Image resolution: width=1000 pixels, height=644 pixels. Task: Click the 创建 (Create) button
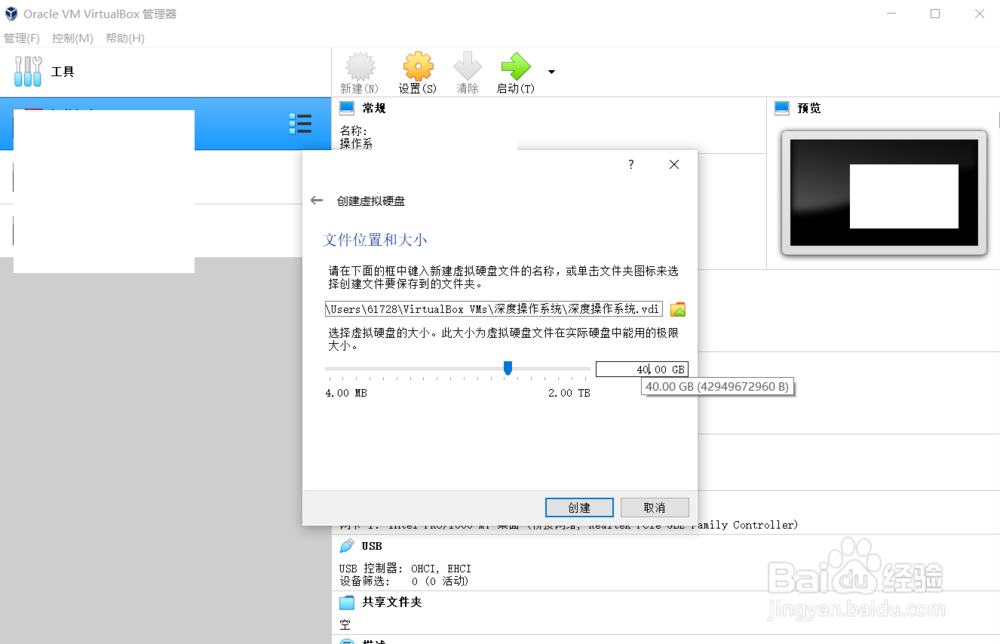click(x=579, y=508)
